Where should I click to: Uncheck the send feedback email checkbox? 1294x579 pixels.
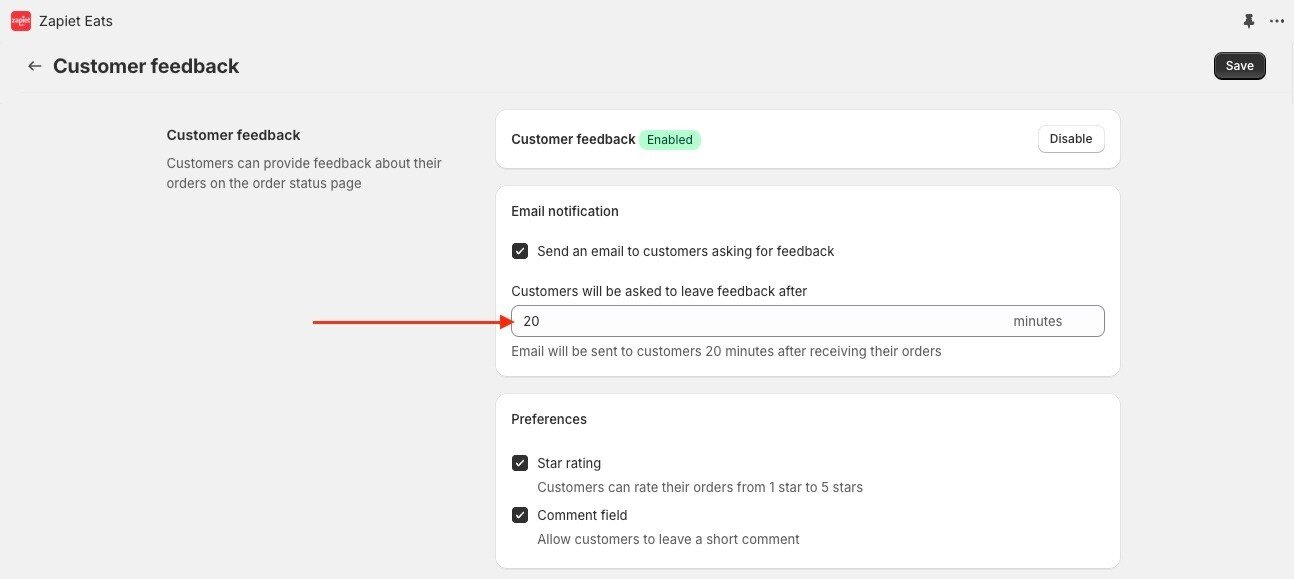point(520,251)
